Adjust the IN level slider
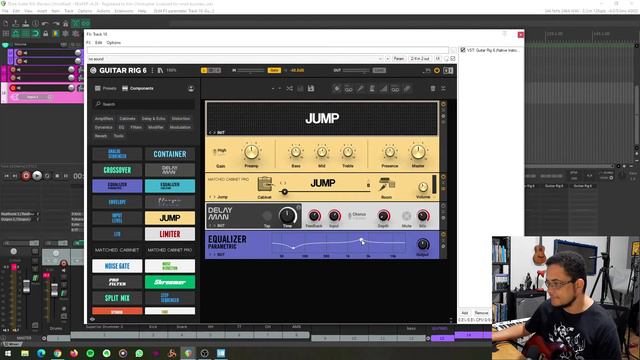 251,70
